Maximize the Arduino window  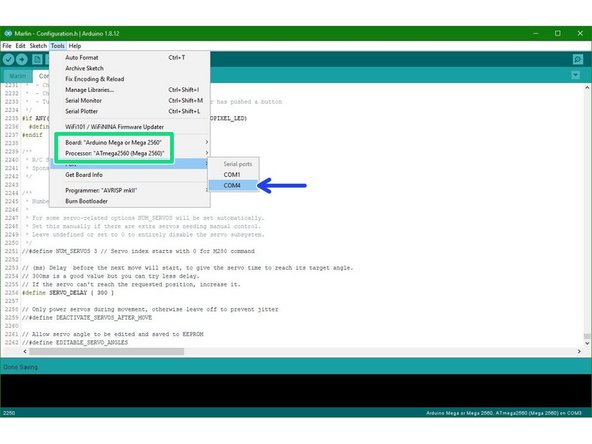coord(558,33)
